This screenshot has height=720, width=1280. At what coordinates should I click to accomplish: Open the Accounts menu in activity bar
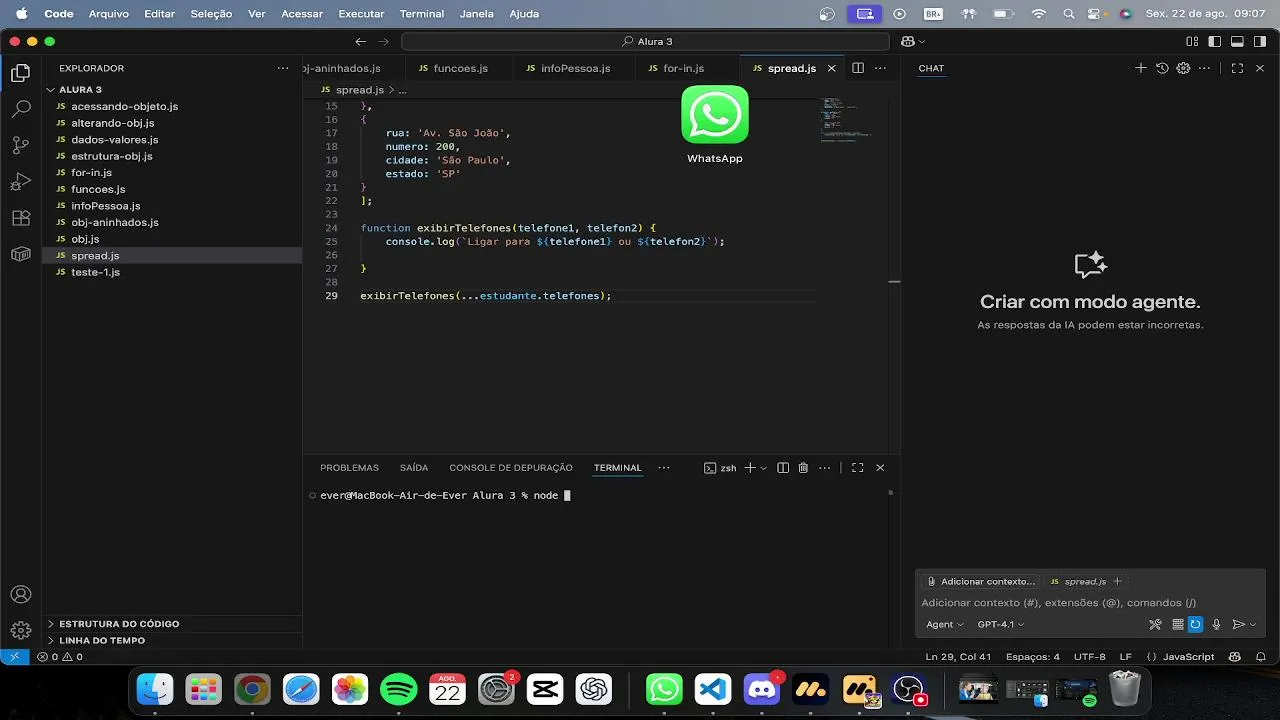(x=20, y=594)
